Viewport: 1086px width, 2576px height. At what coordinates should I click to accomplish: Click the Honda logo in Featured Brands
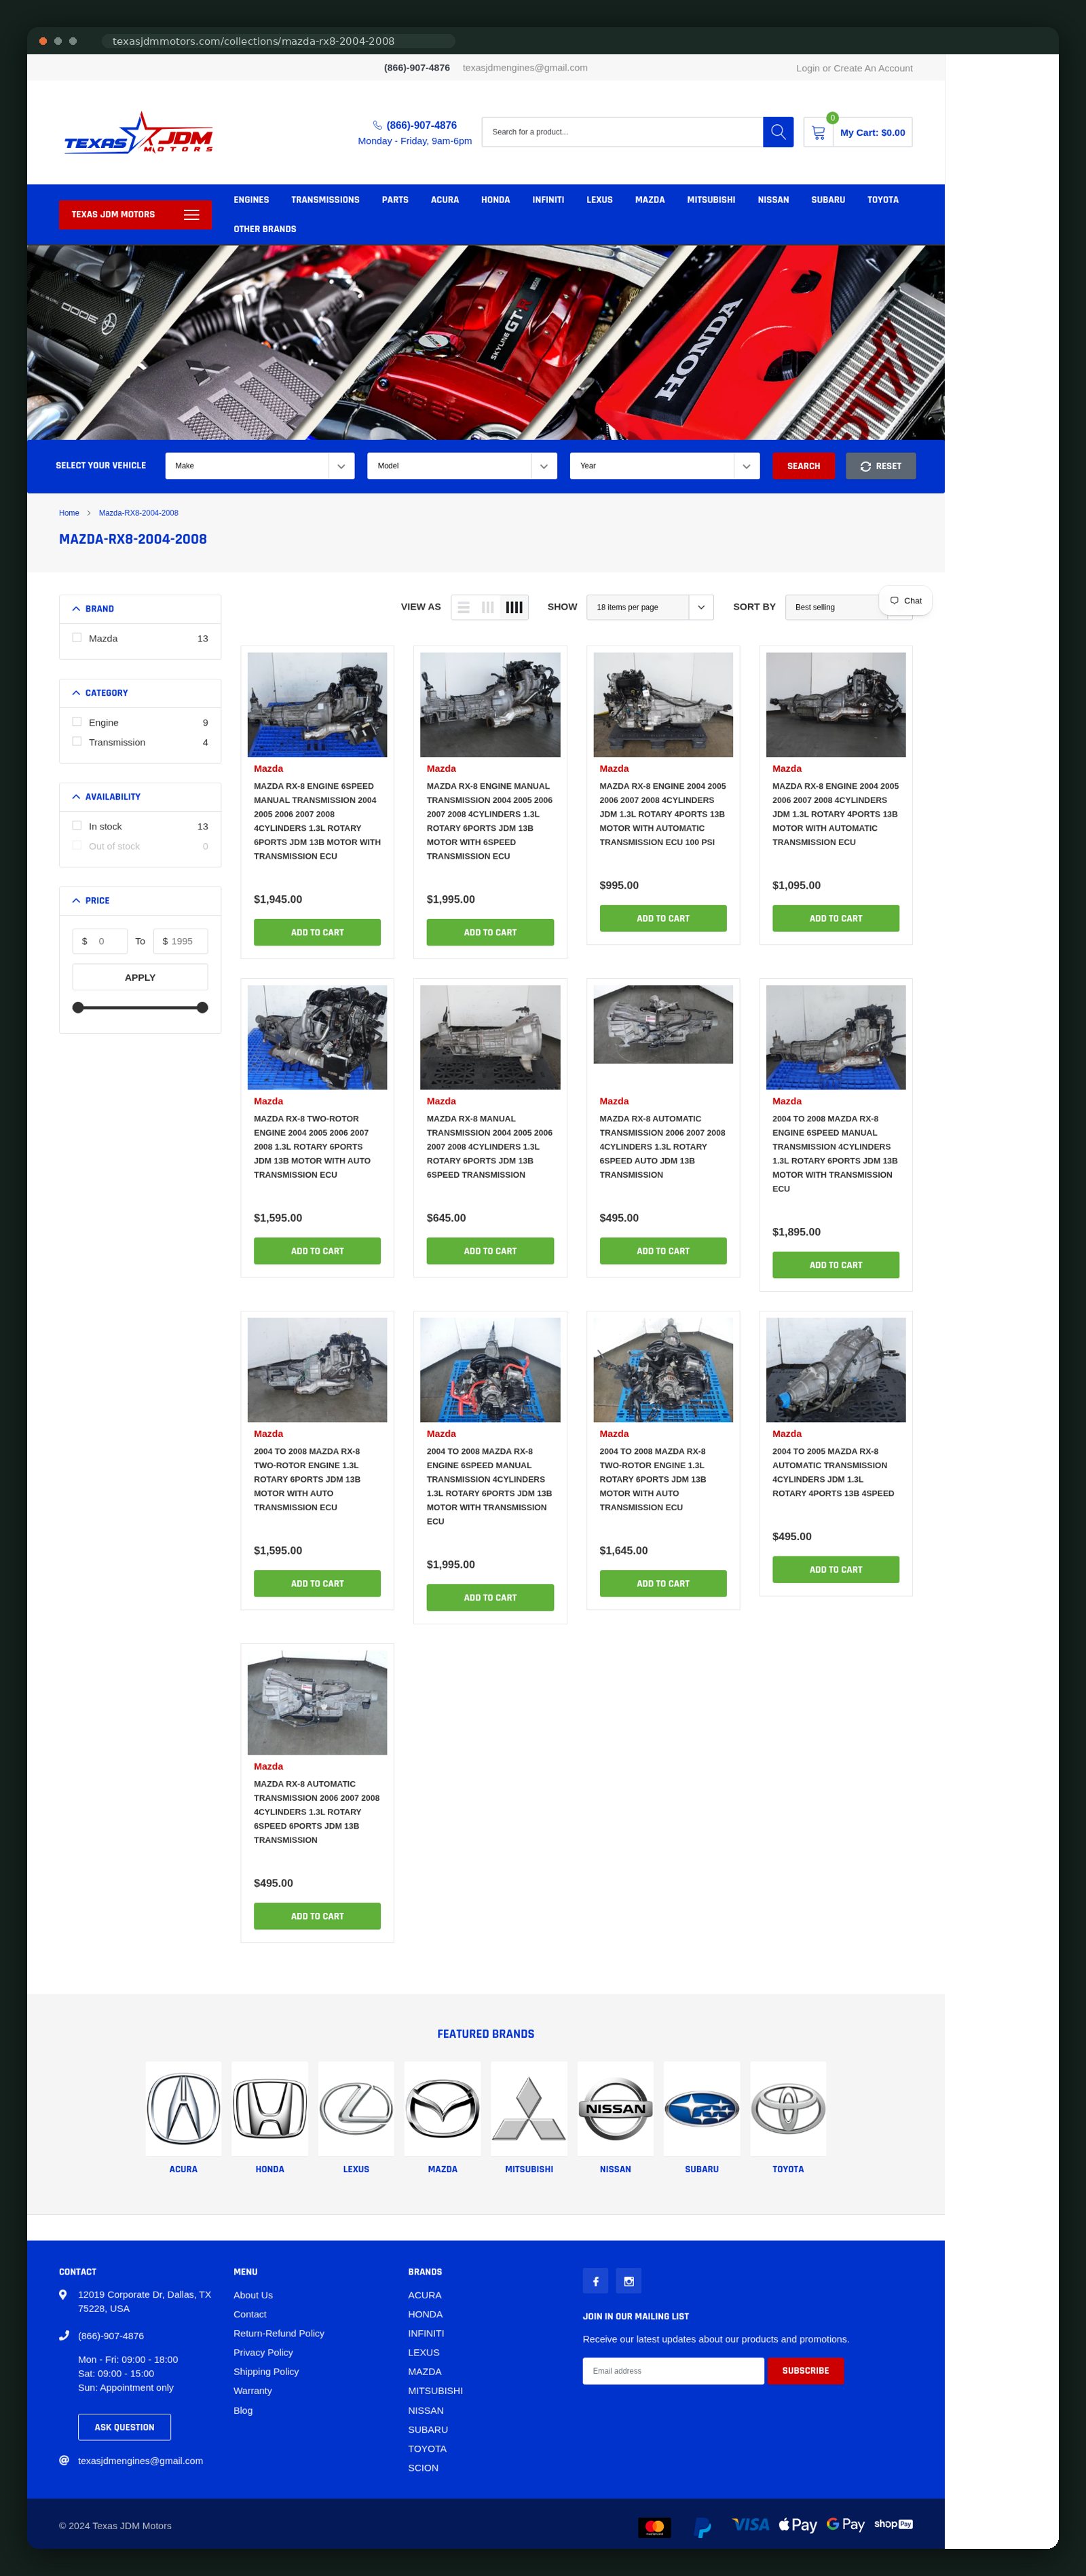coord(270,2108)
